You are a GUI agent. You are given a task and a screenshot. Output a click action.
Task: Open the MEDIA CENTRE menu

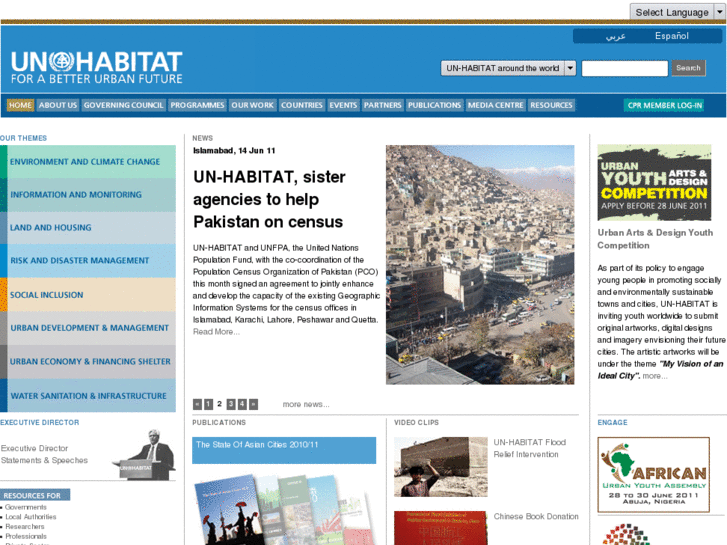pyautogui.click(x=496, y=105)
